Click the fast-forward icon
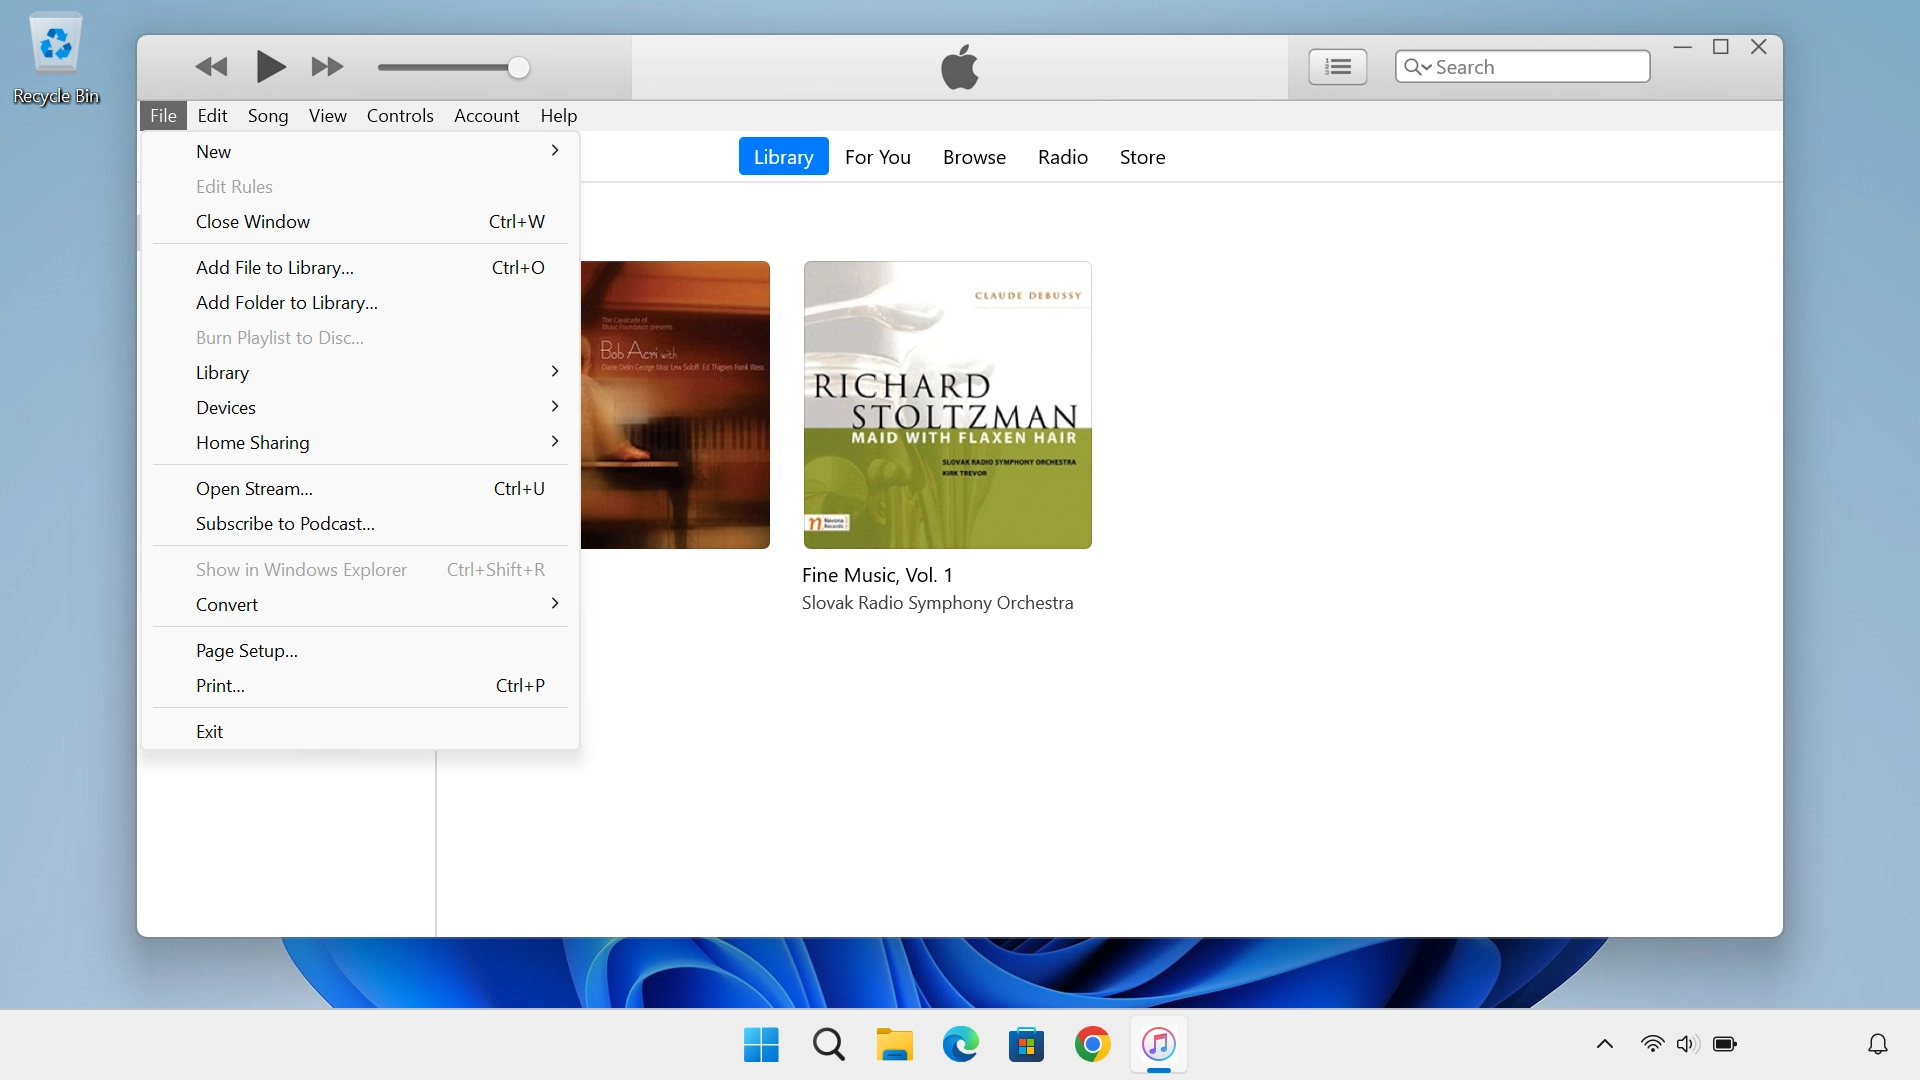1920x1080 pixels. click(x=326, y=67)
